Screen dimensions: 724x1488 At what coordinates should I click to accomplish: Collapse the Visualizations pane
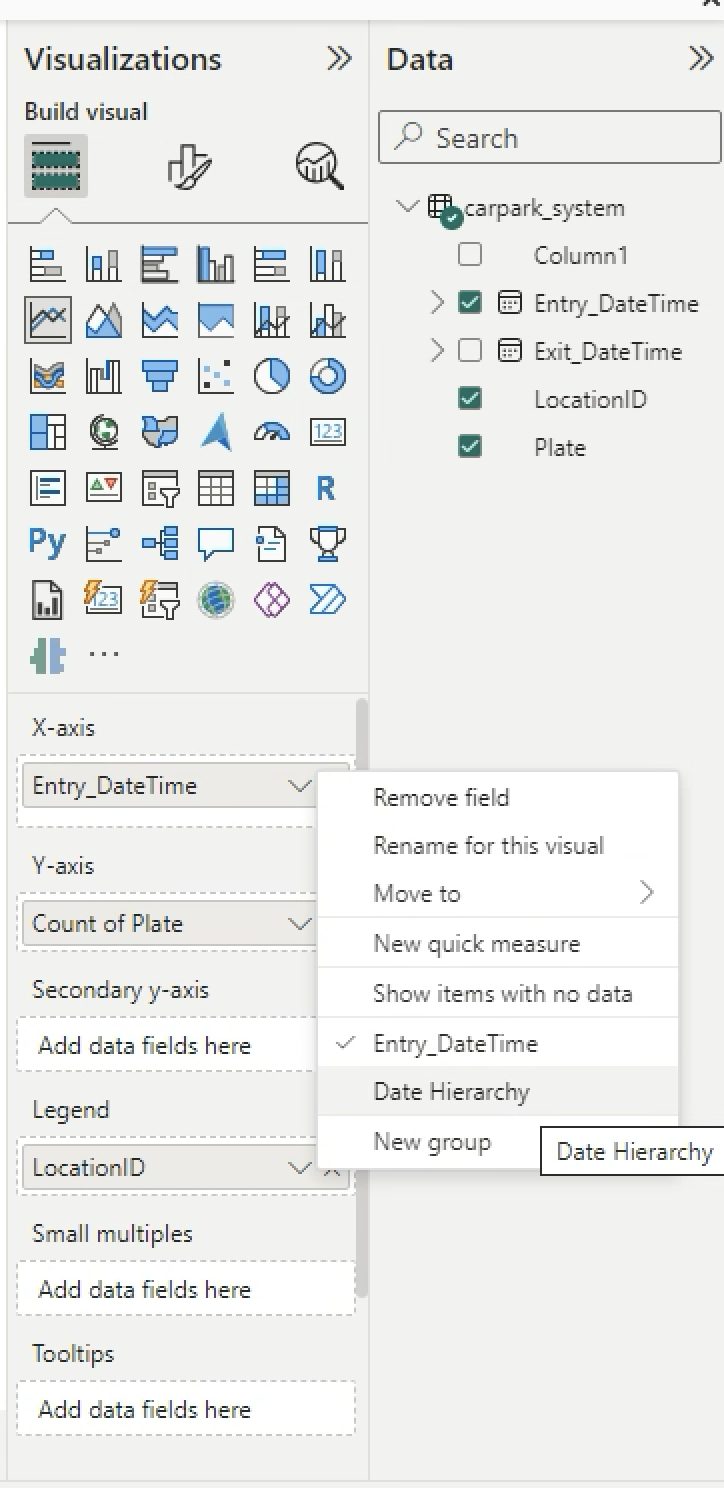pos(339,59)
